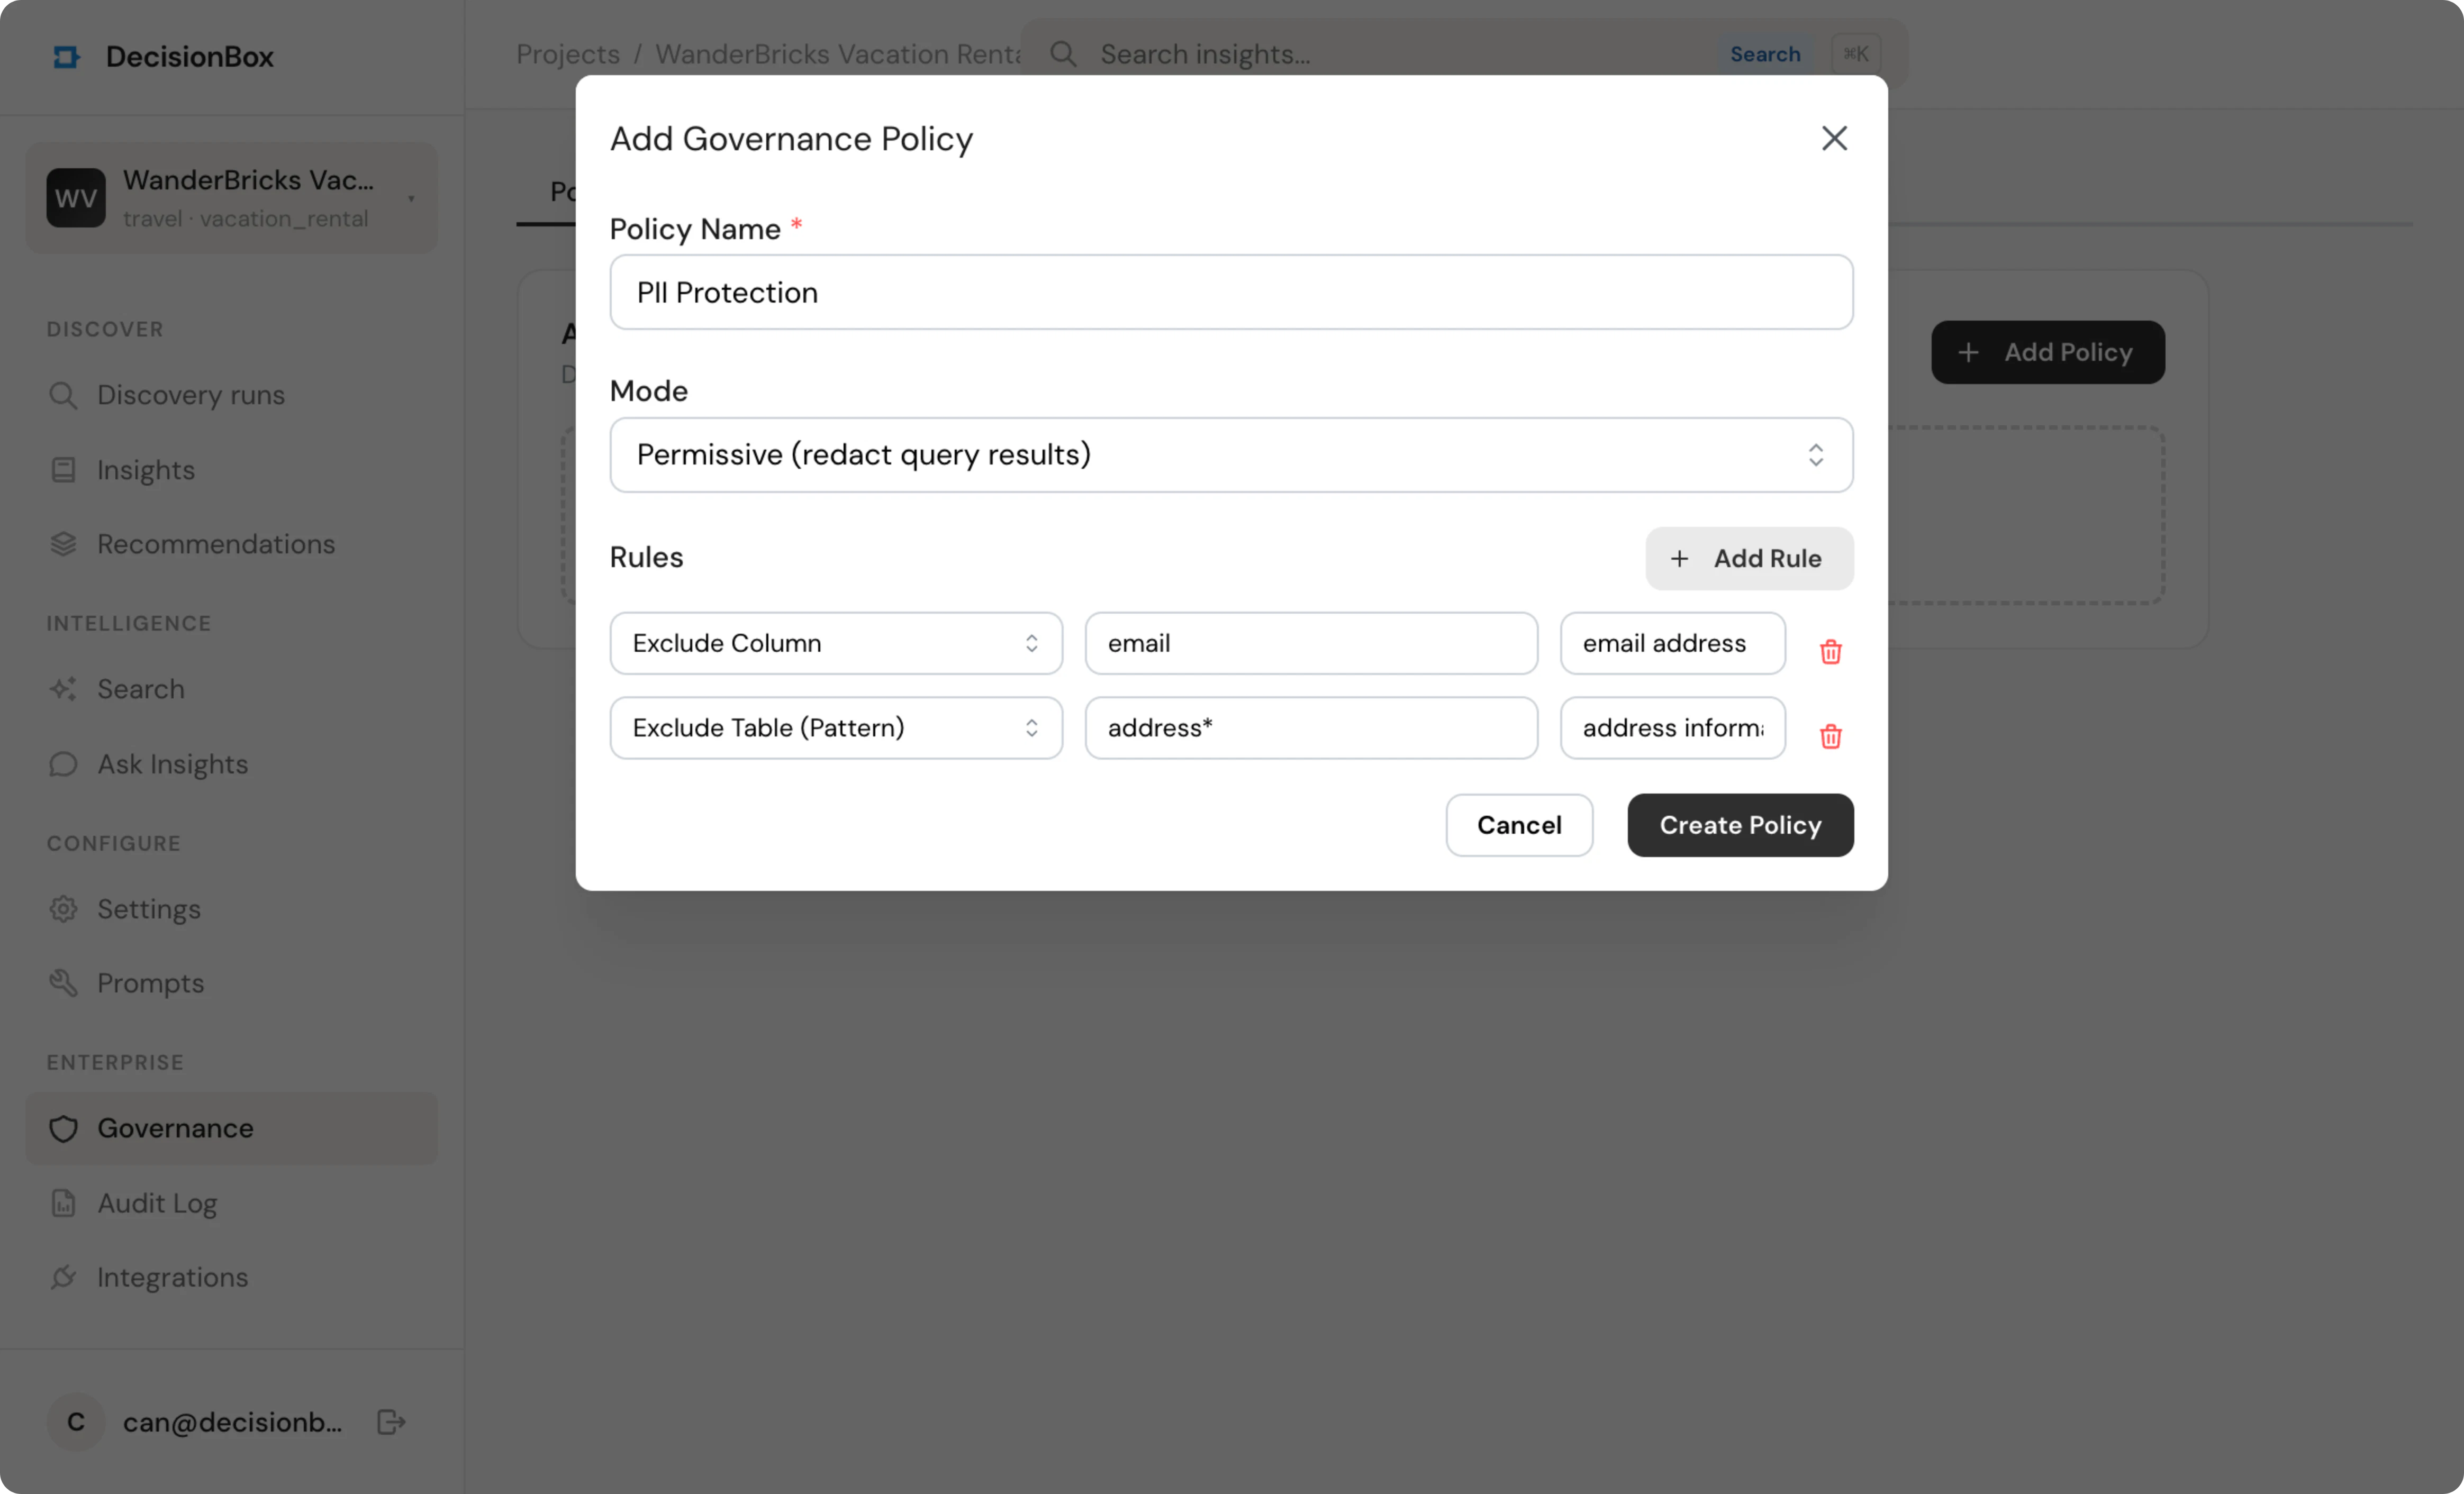
Task: Open the Exclude Table (Pattern) selector
Action: click(836, 728)
